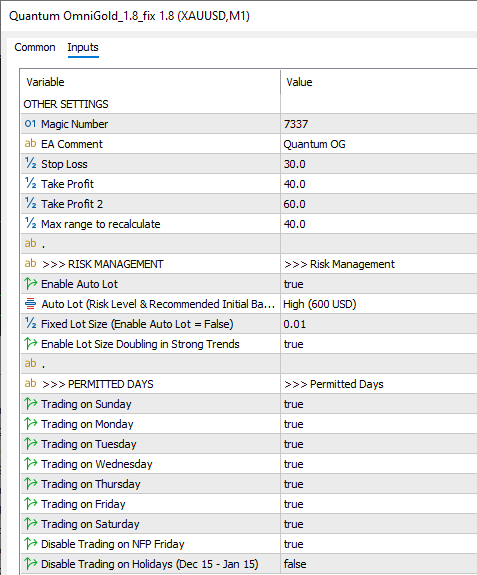Image resolution: width=477 pixels, height=575 pixels.
Task: Click the string icon beside EA Comment
Action: (x=30, y=143)
